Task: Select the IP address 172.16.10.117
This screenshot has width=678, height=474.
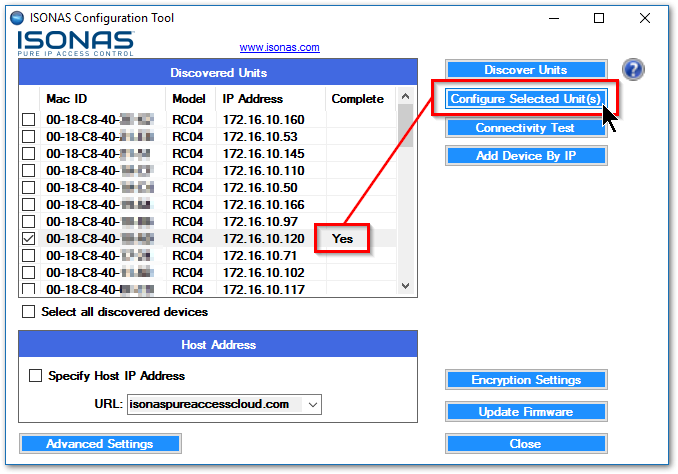Action: [x=264, y=289]
